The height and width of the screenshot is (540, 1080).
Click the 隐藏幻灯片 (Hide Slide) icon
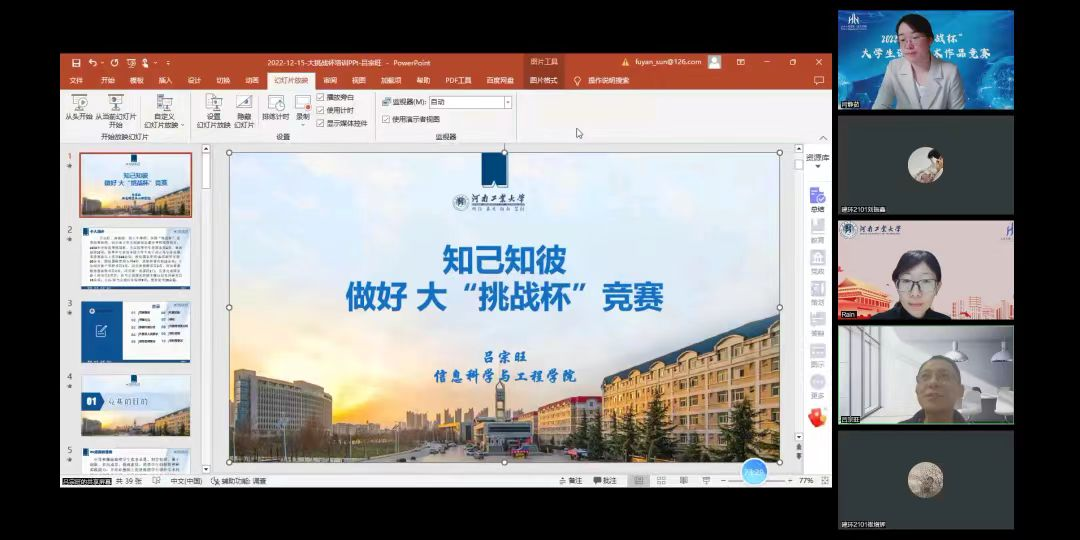pos(244,103)
